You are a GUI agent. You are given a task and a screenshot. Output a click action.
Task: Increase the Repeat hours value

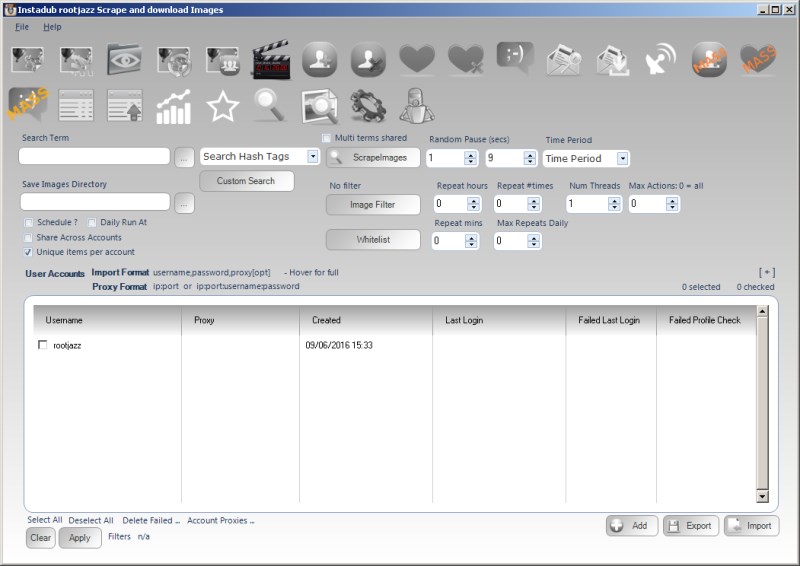[x=473, y=201]
